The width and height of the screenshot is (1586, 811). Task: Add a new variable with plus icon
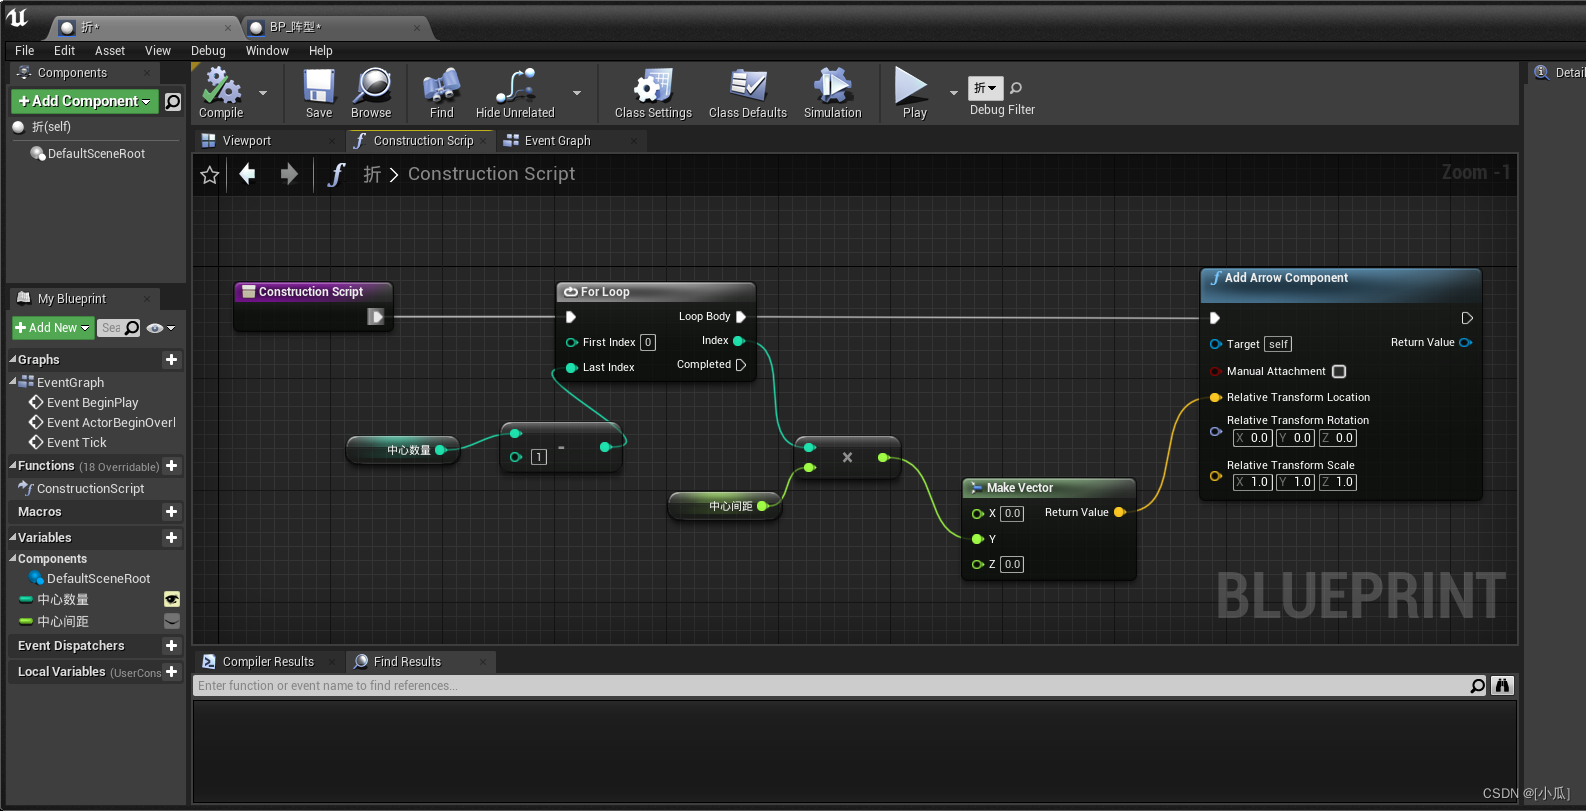(x=172, y=538)
